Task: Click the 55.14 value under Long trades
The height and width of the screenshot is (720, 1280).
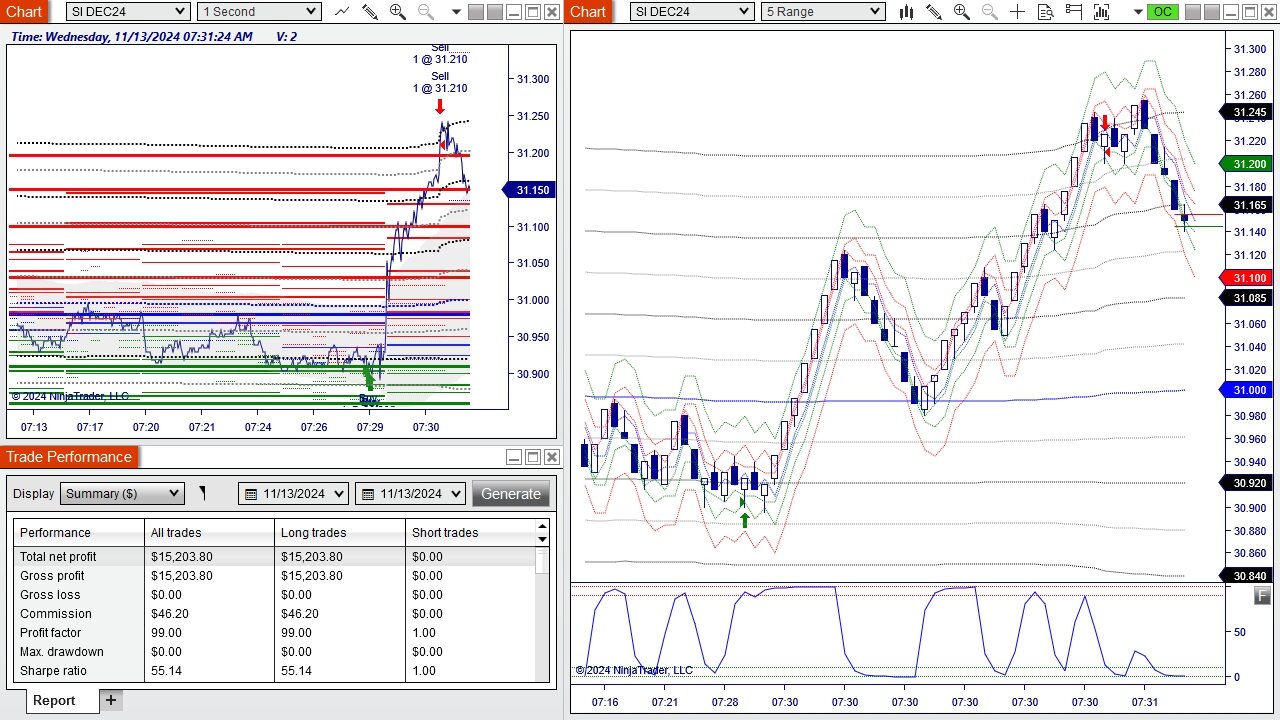Action: 297,671
